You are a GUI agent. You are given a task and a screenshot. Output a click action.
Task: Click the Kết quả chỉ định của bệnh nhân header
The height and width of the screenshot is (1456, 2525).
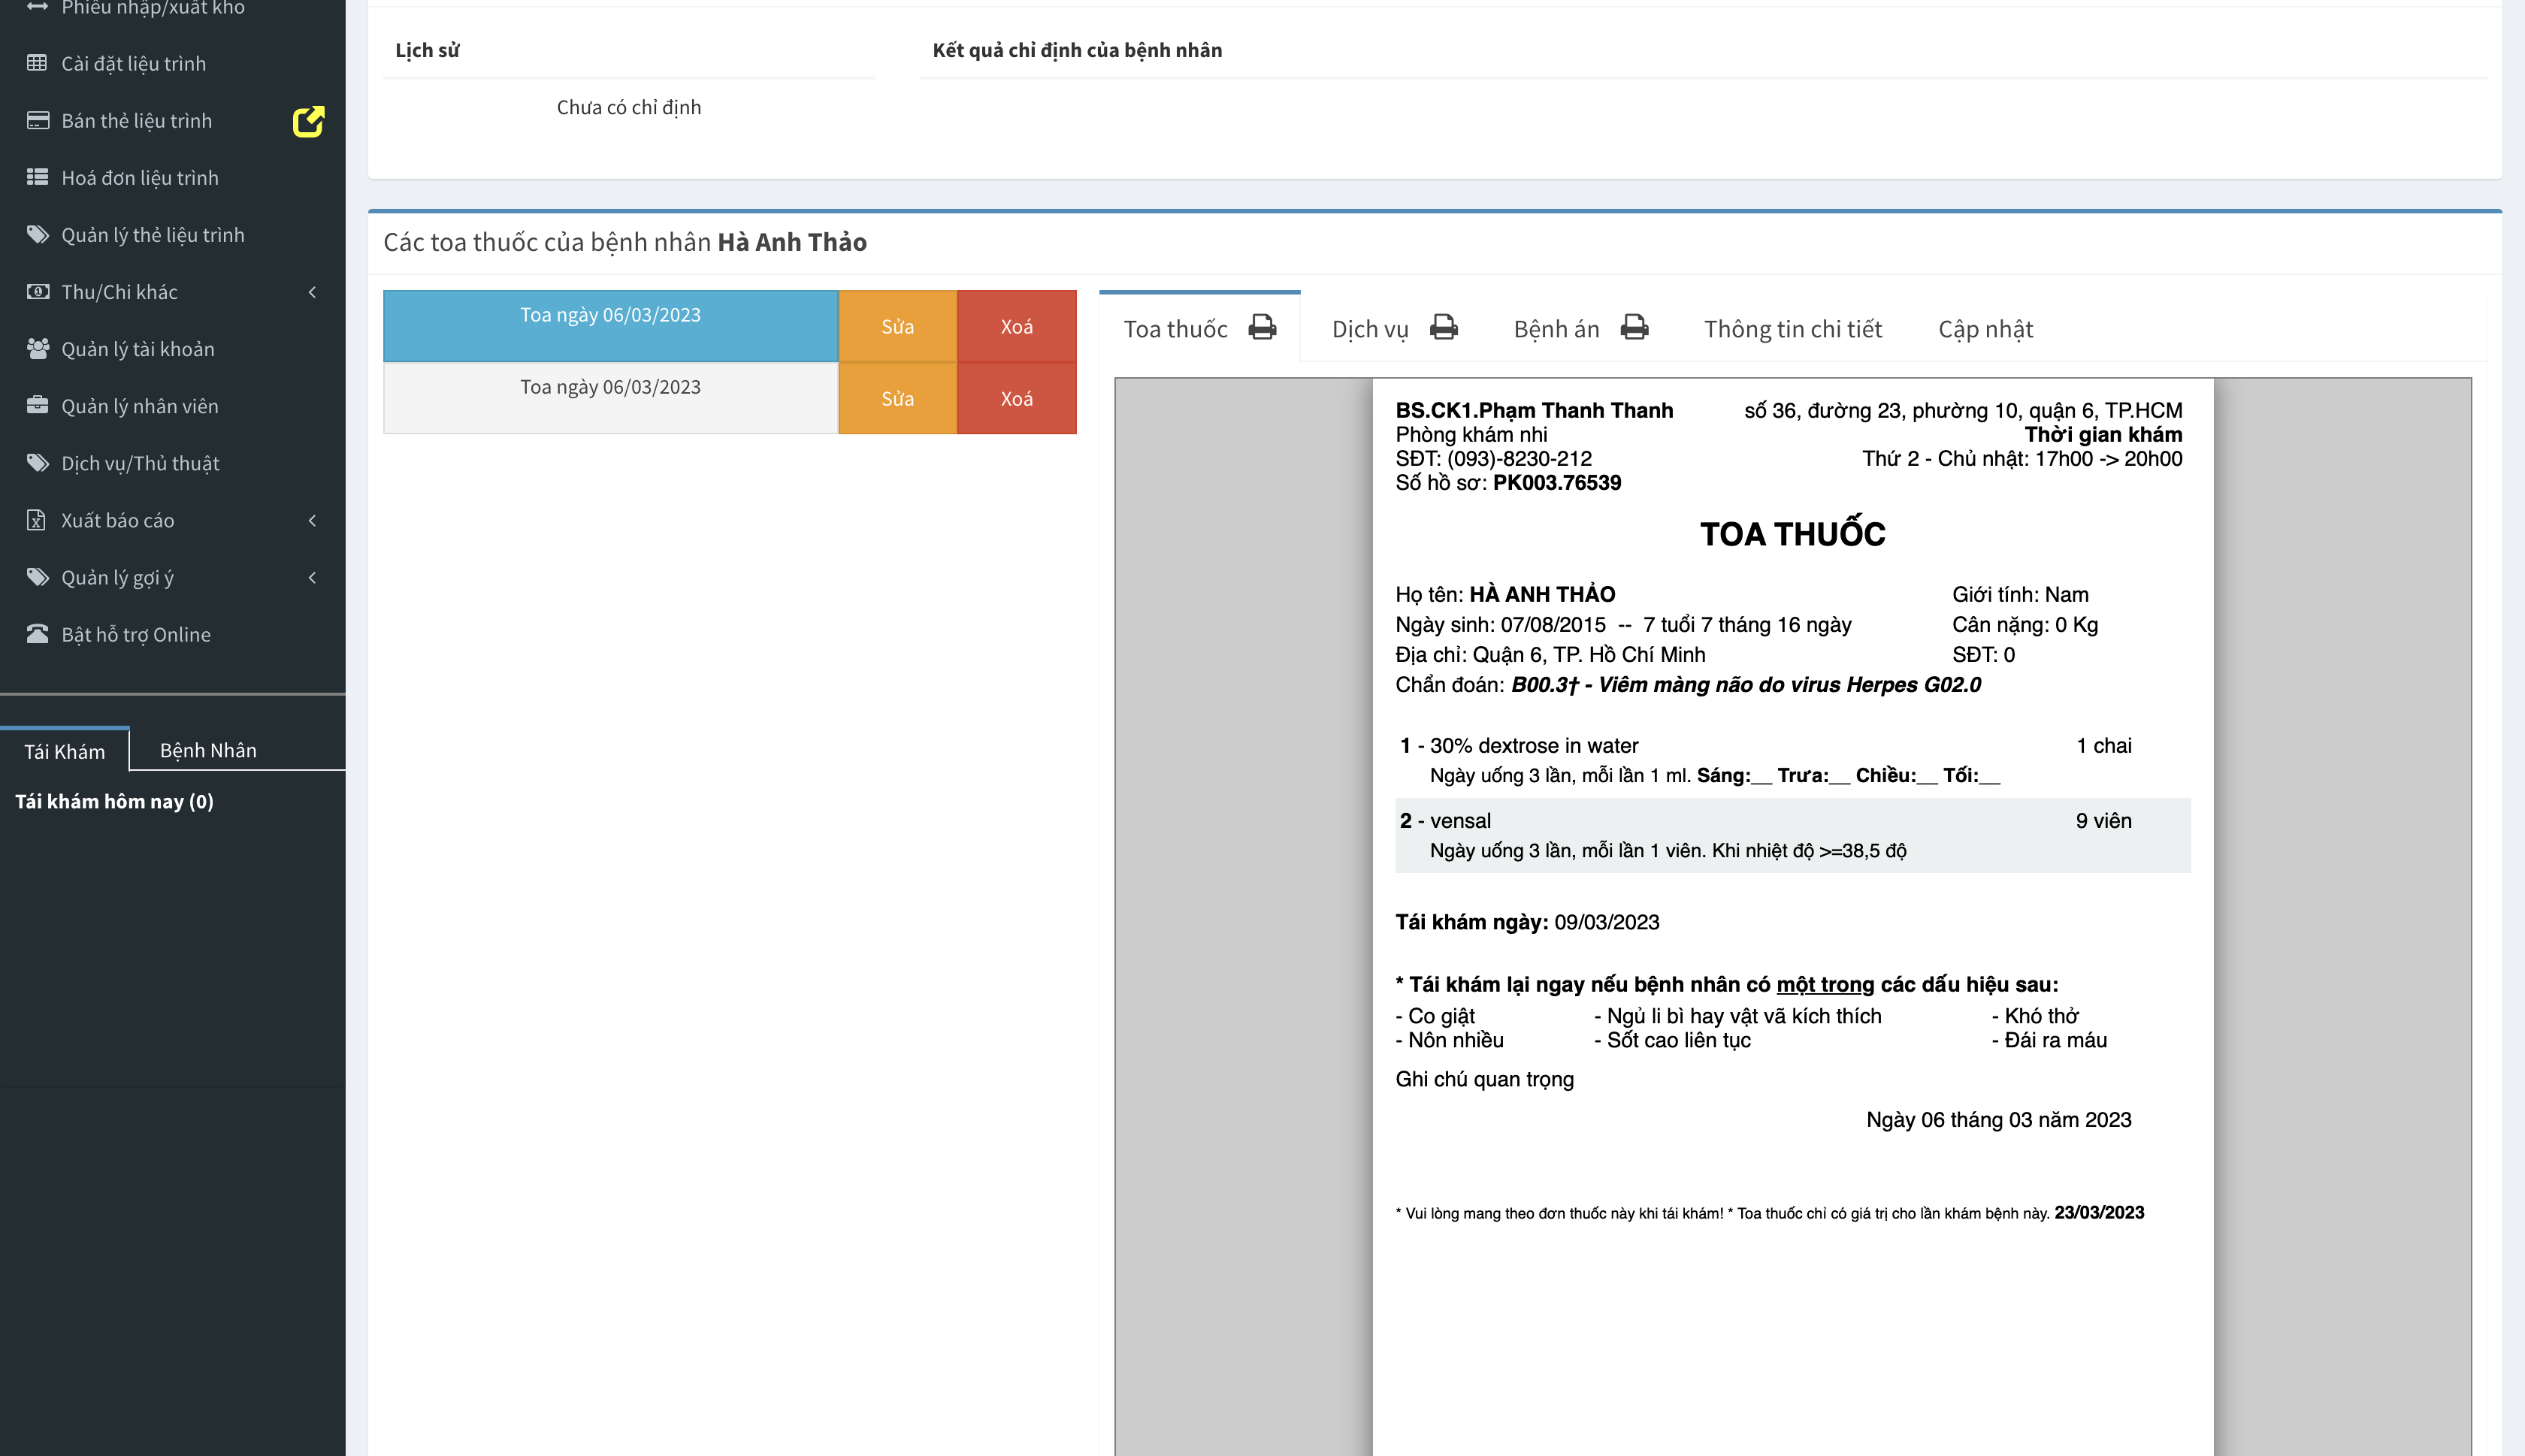[x=1077, y=50]
